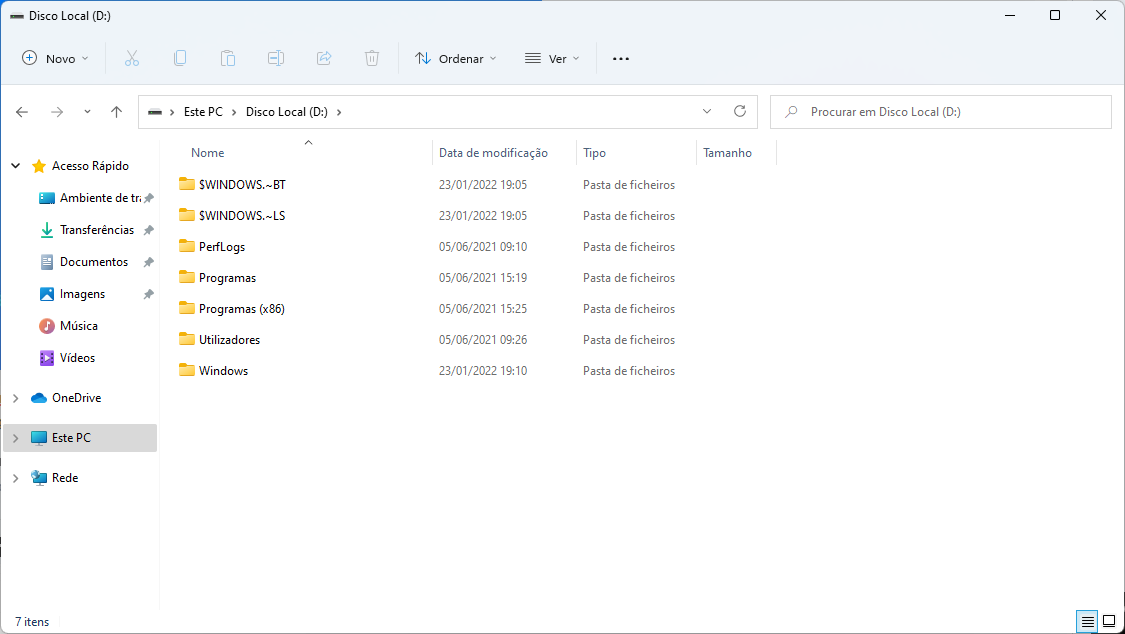Click the Cut scissors icon
The height and width of the screenshot is (634, 1125).
coord(132,59)
